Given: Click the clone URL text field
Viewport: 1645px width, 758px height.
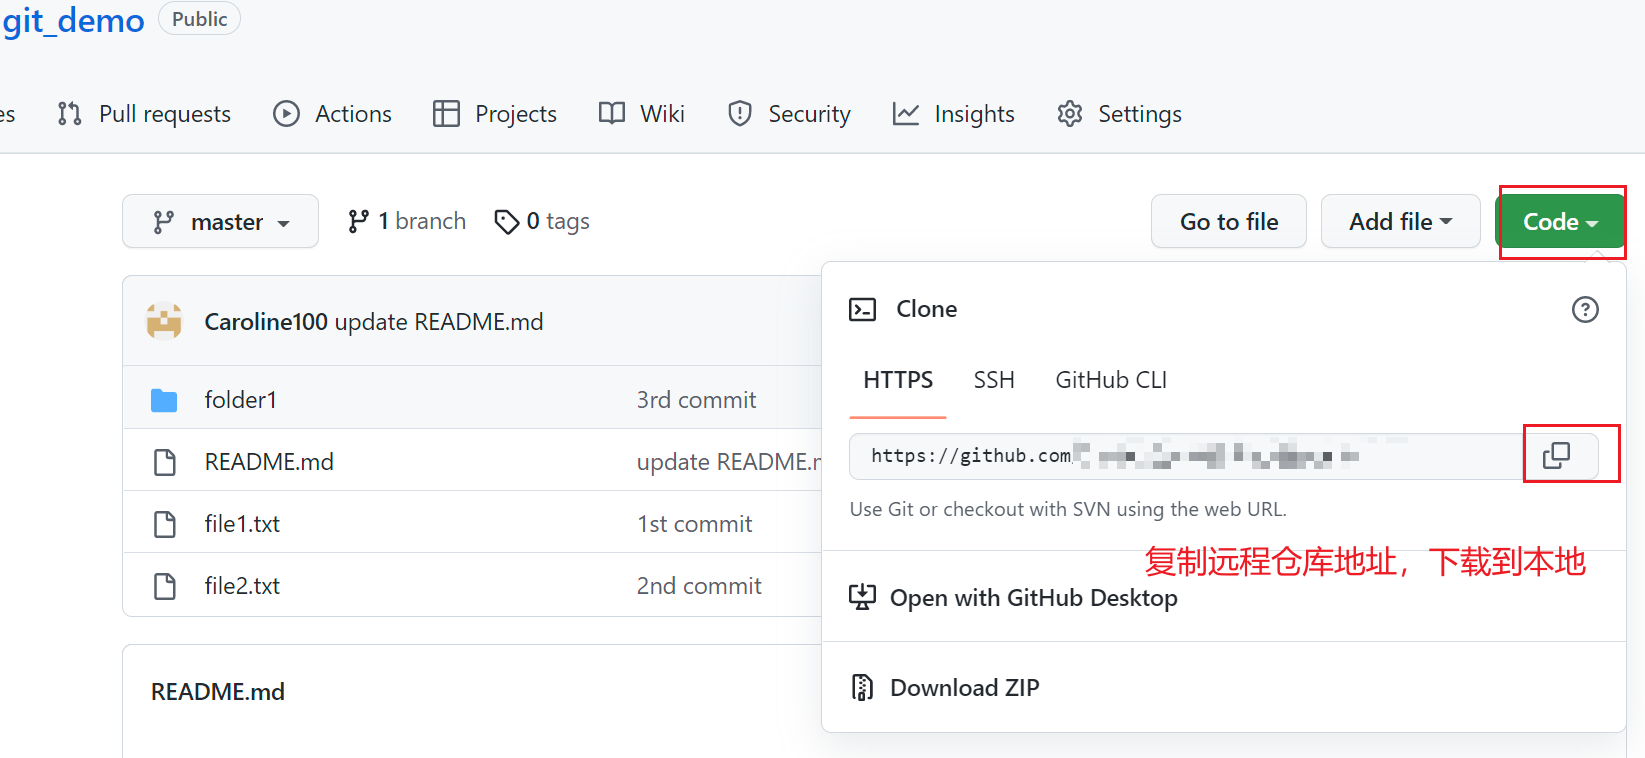Looking at the screenshot, I should (x=1186, y=456).
